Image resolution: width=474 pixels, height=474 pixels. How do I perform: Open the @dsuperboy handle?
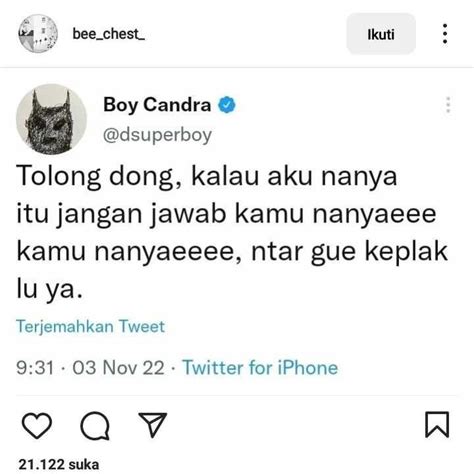coord(157,135)
